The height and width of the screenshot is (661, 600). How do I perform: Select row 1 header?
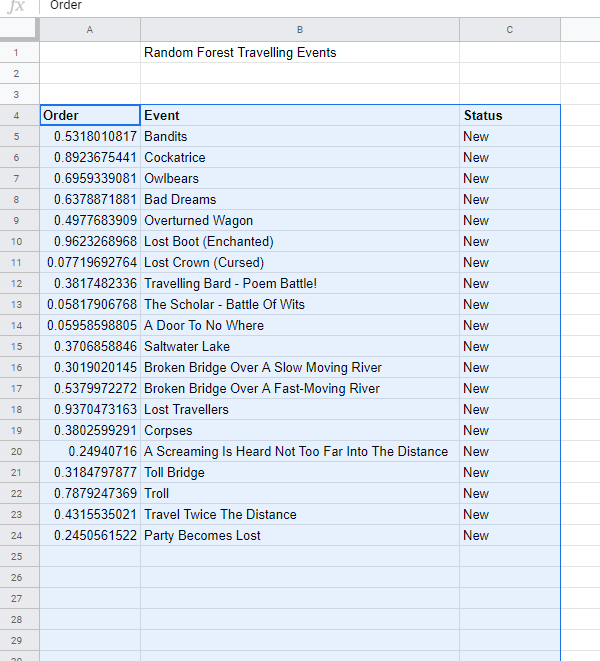[16, 53]
